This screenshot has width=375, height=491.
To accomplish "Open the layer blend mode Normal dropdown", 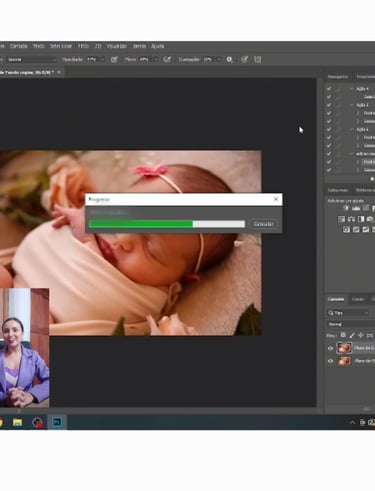I will pyautogui.click(x=351, y=324).
